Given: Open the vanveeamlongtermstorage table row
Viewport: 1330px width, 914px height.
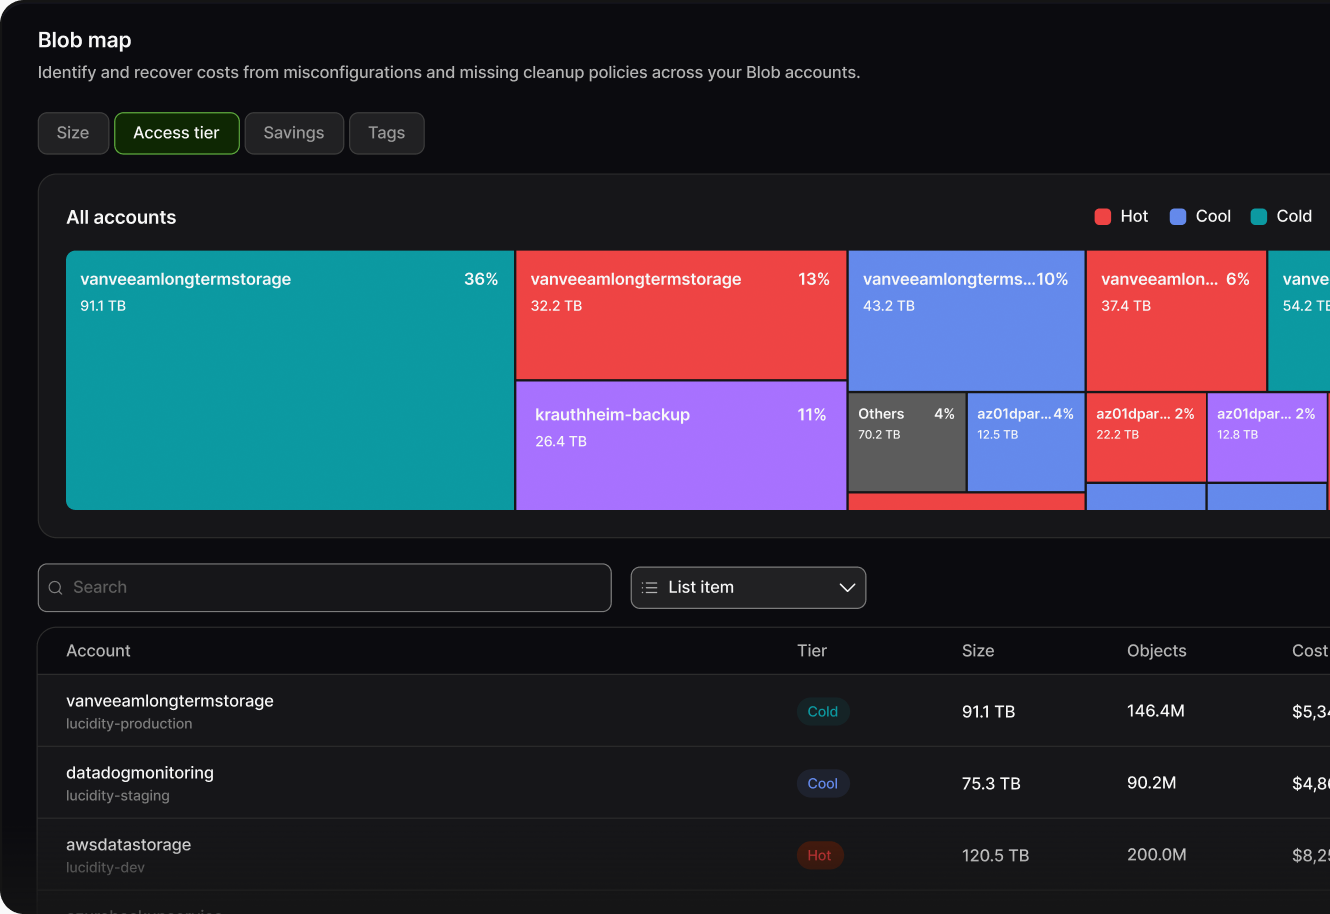Looking at the screenshot, I should [x=684, y=711].
